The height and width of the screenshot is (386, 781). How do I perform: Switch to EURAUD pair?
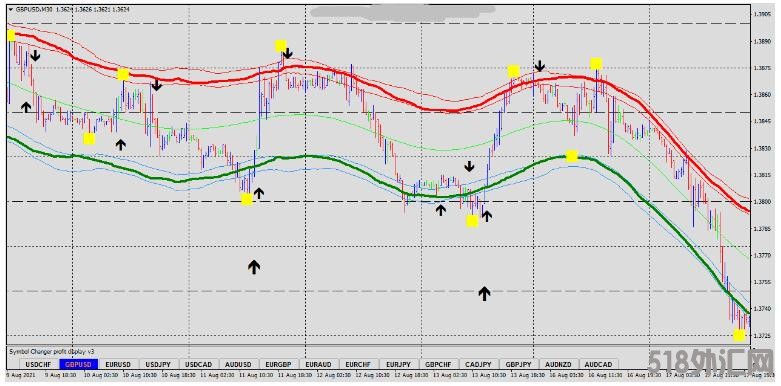click(318, 364)
